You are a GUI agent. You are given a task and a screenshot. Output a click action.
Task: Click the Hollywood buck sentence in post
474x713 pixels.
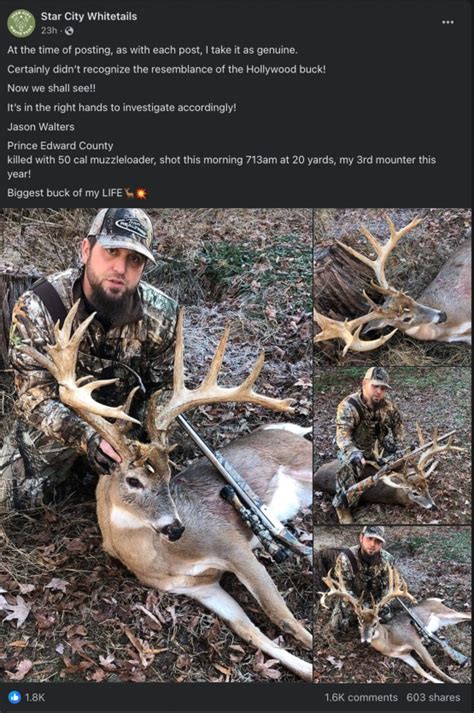tap(166, 70)
